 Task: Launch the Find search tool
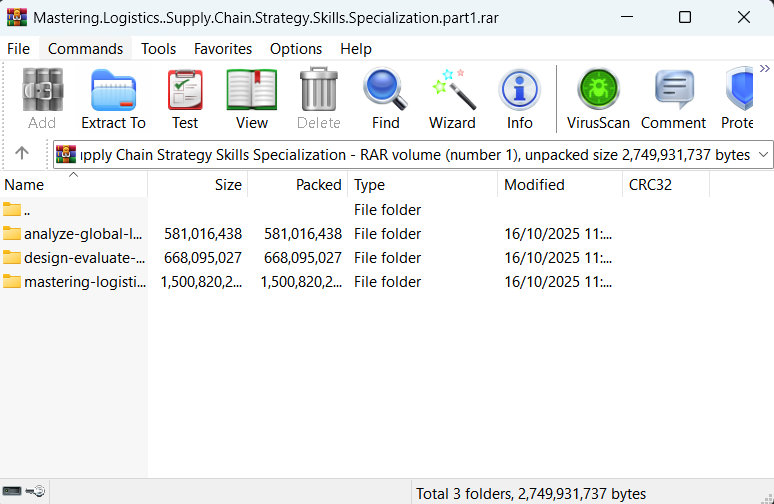pos(385,99)
